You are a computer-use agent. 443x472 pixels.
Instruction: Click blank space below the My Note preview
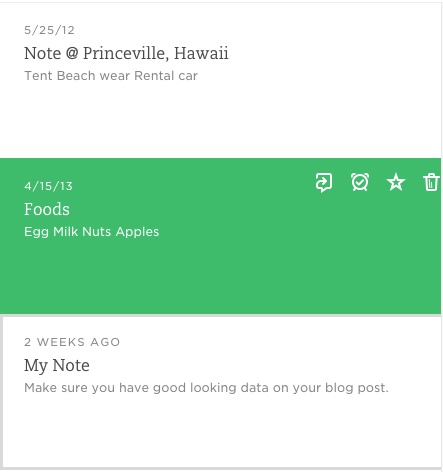pos(220,432)
